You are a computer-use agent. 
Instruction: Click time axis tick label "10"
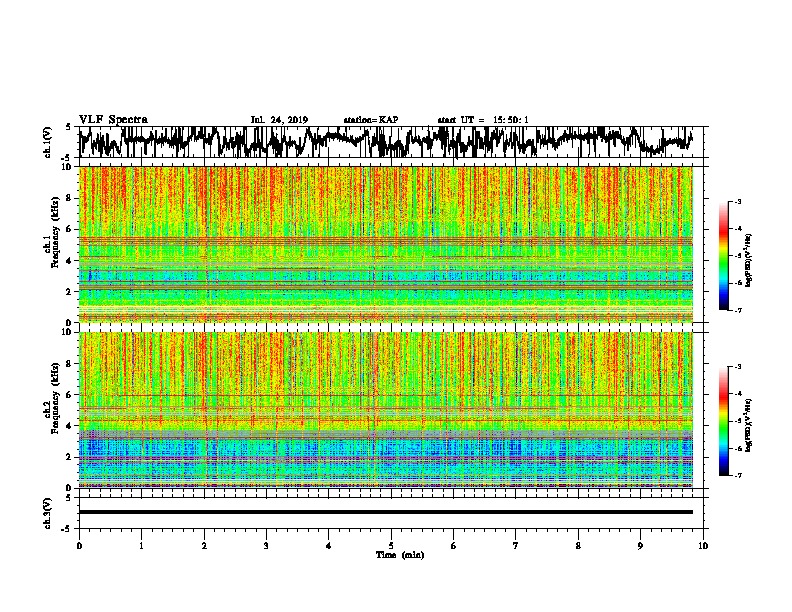tap(703, 545)
